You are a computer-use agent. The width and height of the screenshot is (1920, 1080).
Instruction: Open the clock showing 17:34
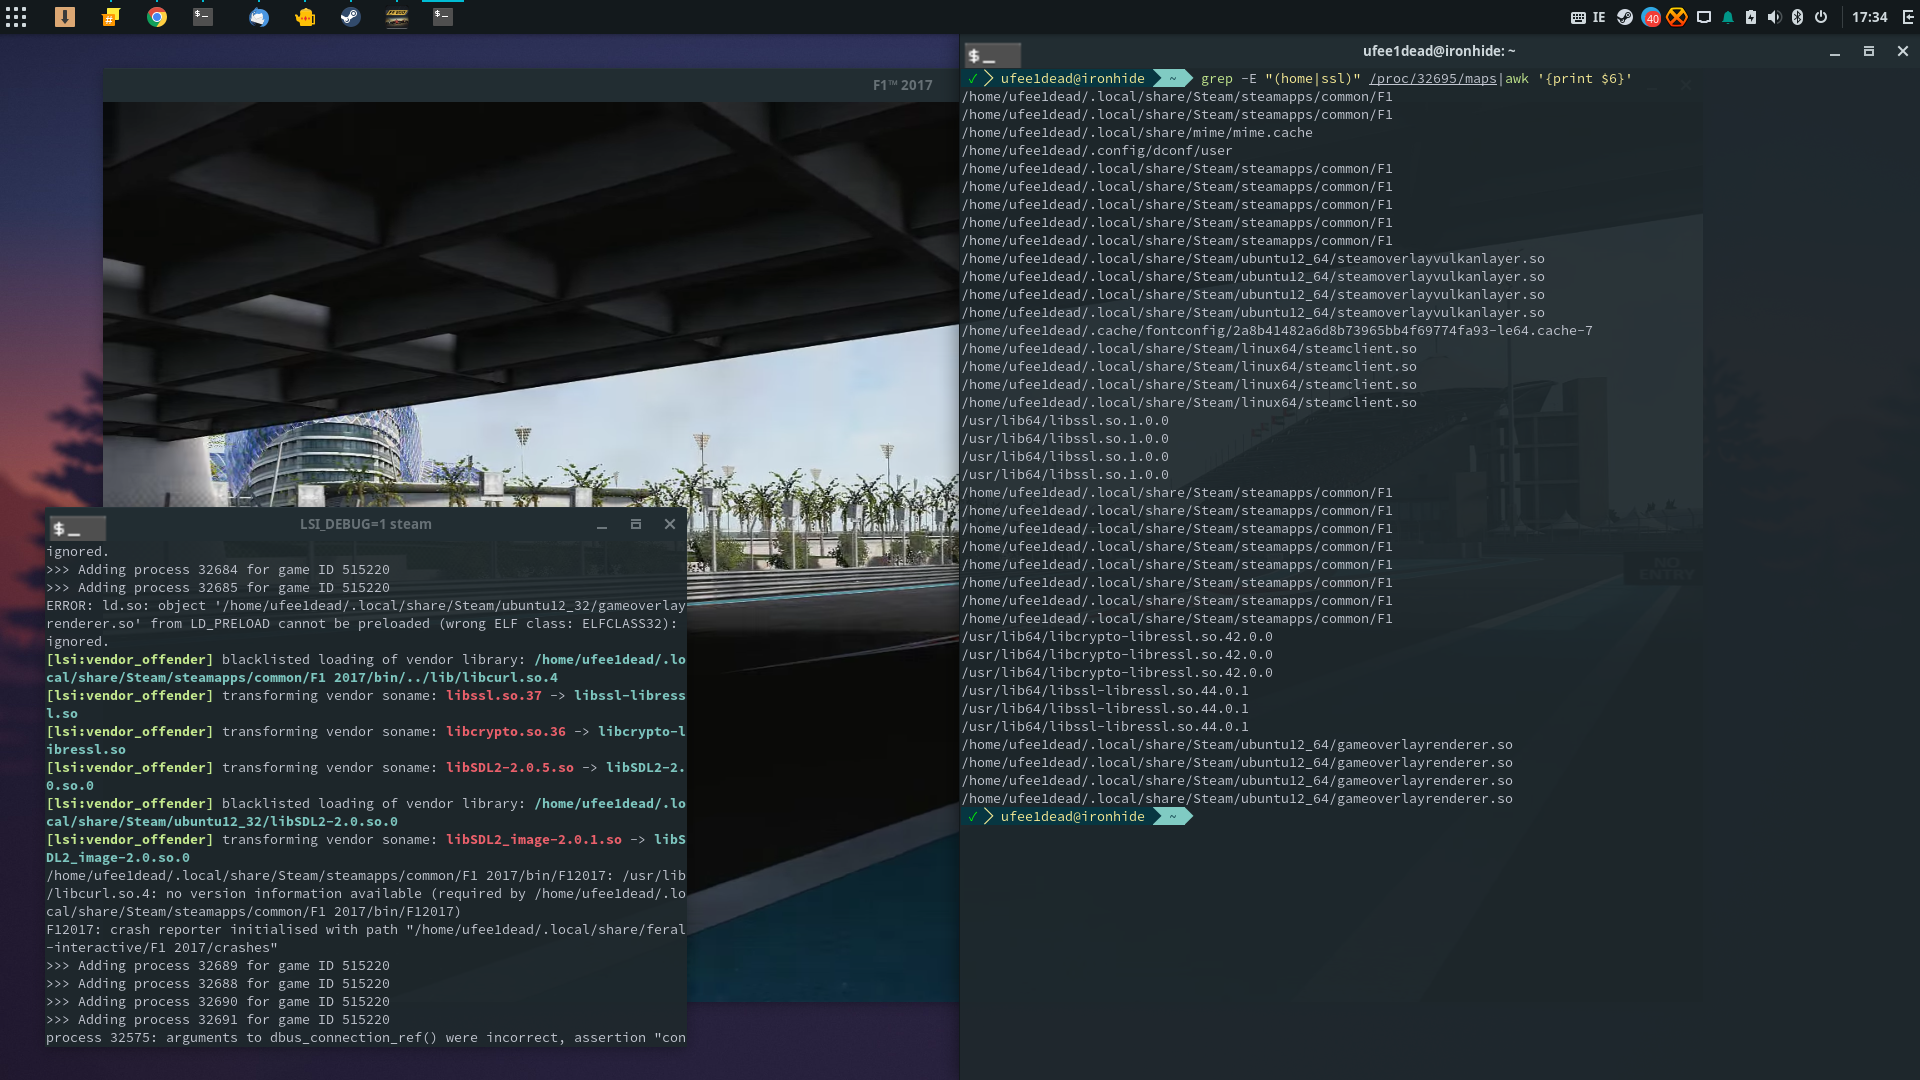(x=1869, y=17)
